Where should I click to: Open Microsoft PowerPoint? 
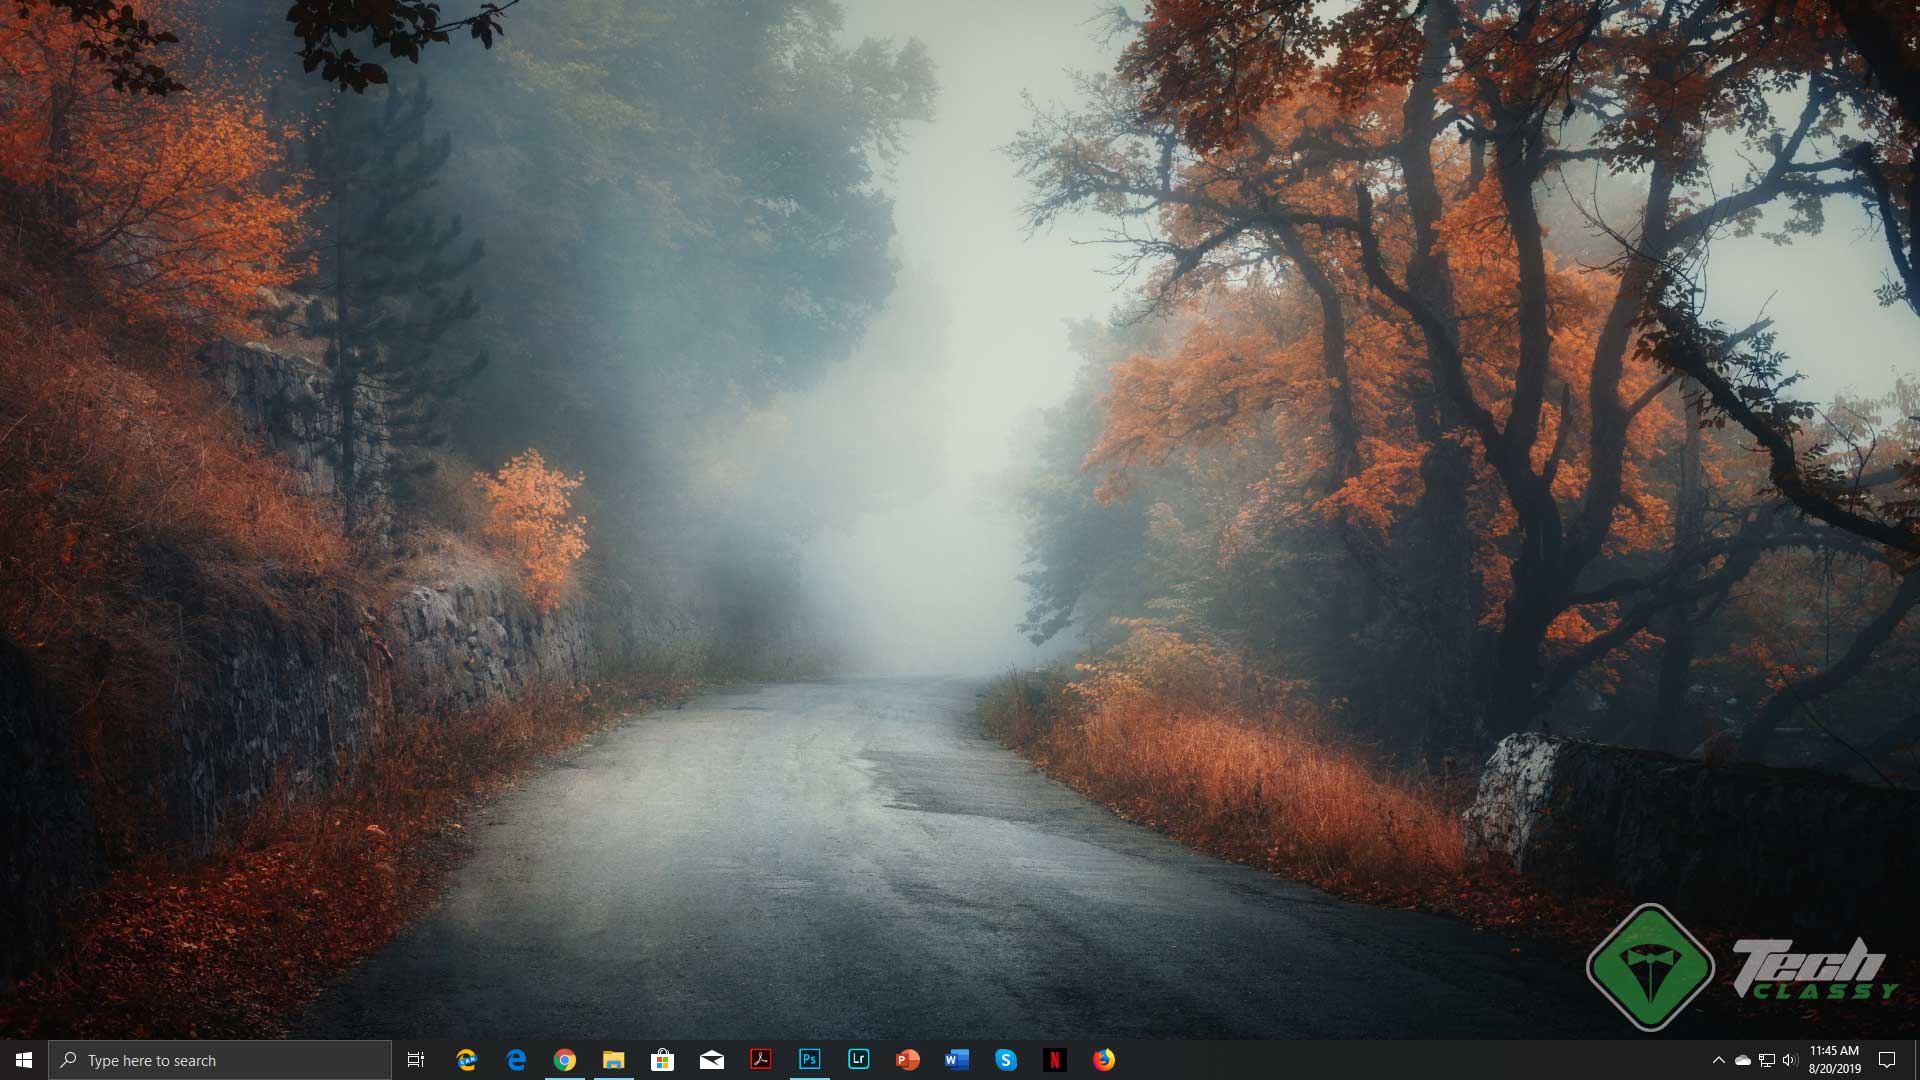click(x=907, y=1060)
